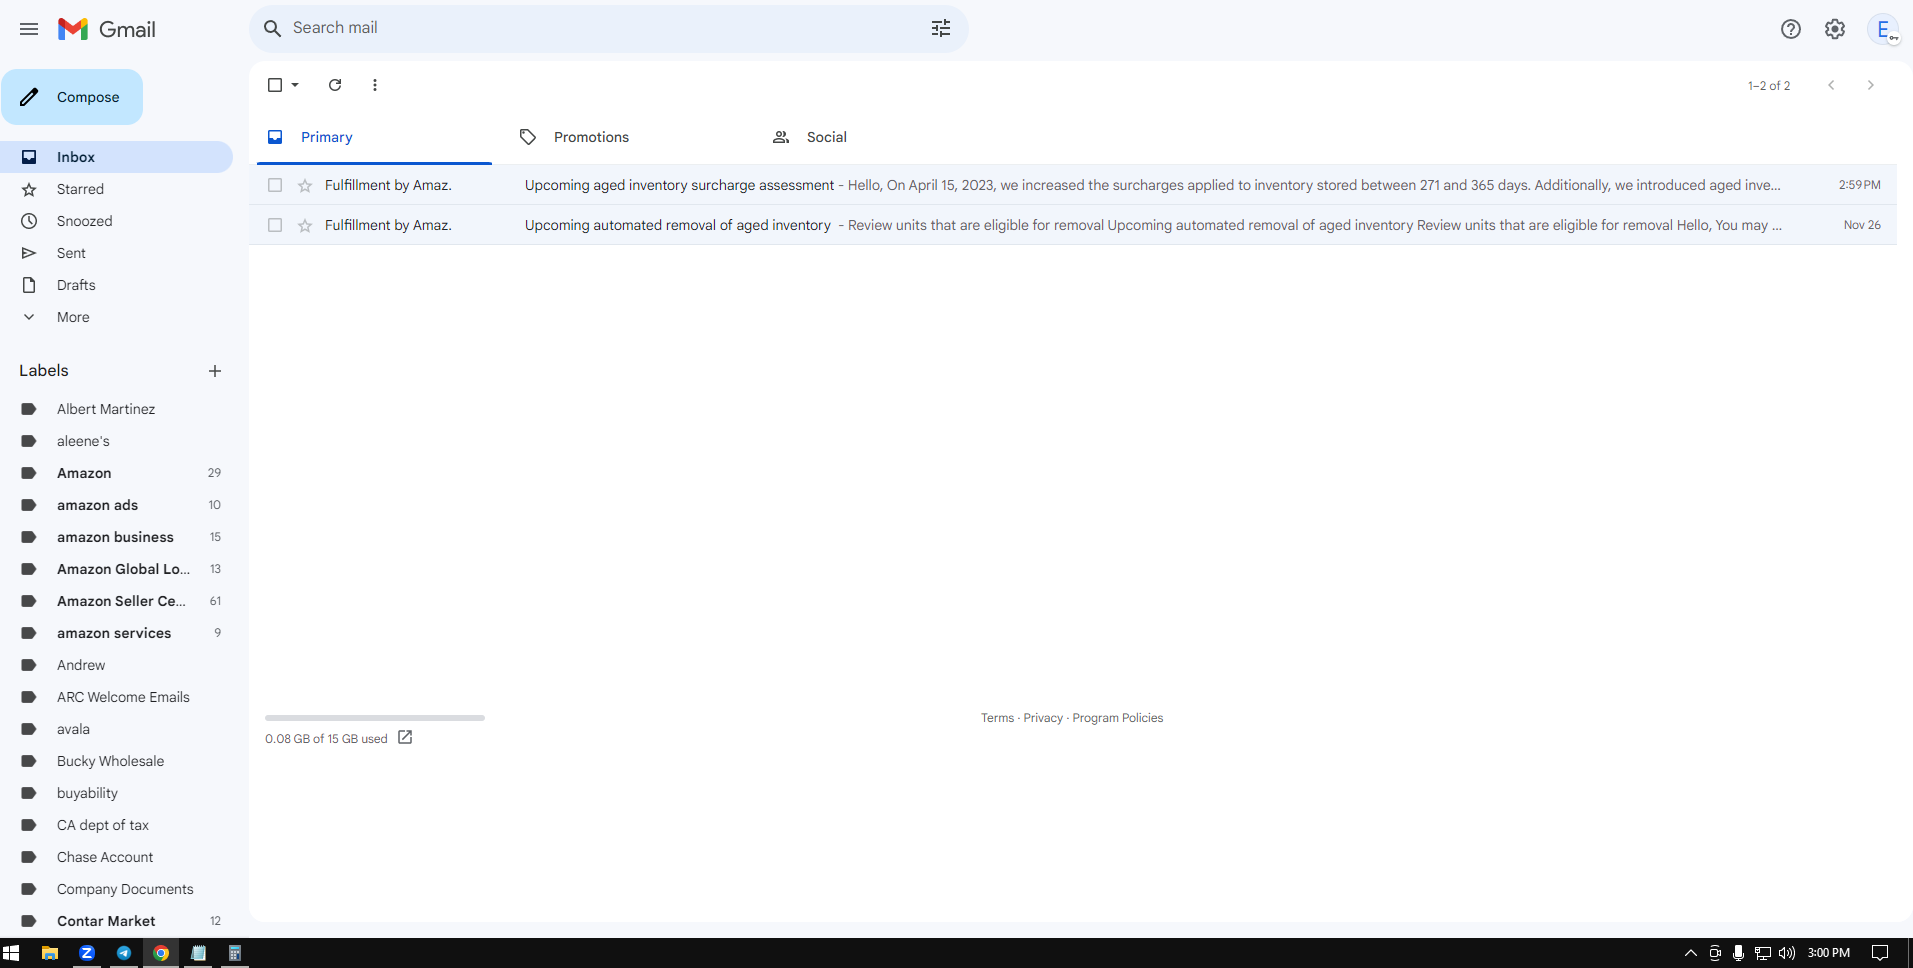
Task: Open the Starred folder
Action: tap(116, 189)
